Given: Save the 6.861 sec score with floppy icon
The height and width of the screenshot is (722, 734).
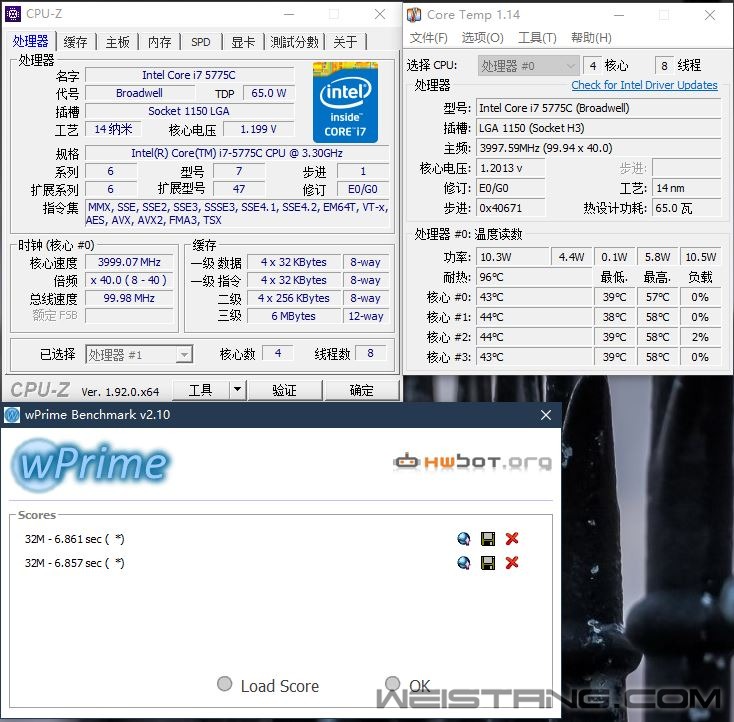Looking at the screenshot, I should (x=488, y=539).
